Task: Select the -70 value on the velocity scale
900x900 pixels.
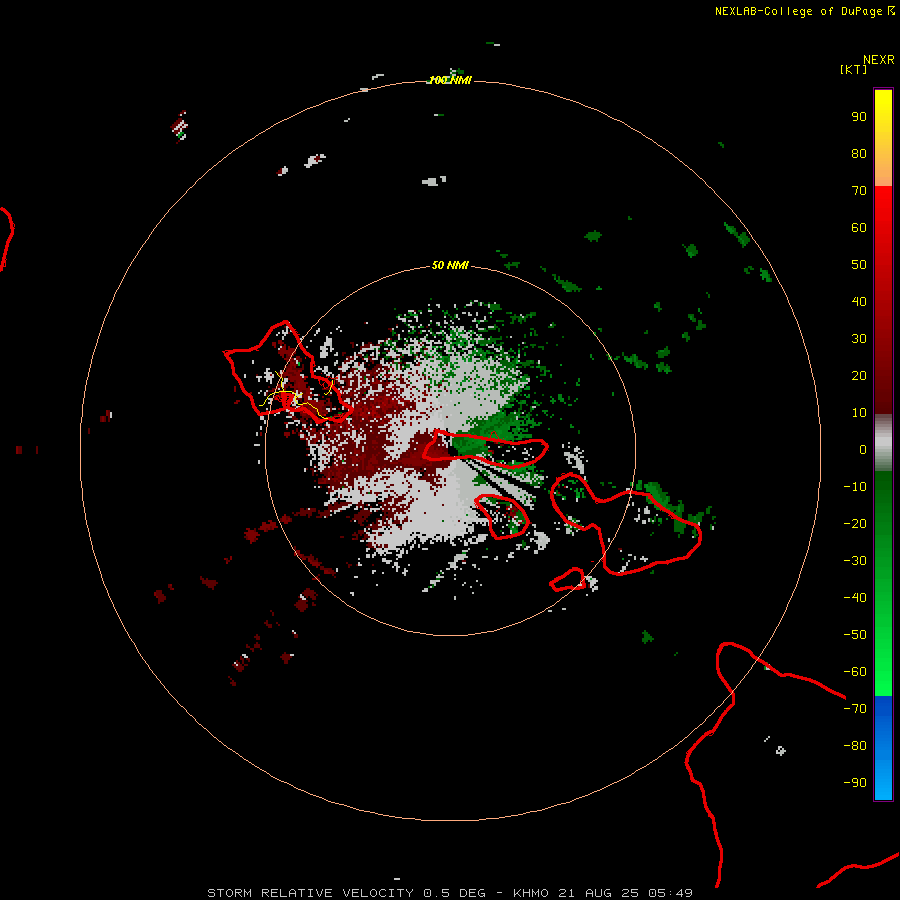Action: 855,709
